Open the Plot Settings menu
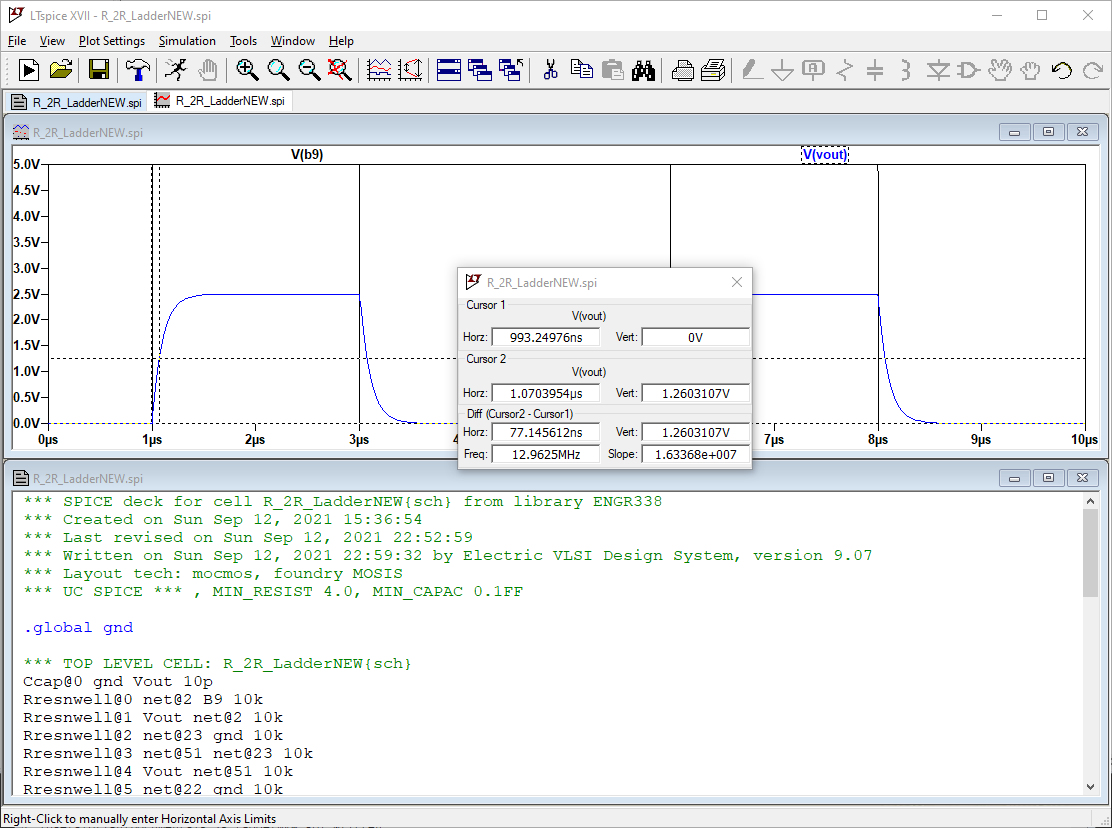This screenshot has height=828, width=1112. [x=111, y=40]
